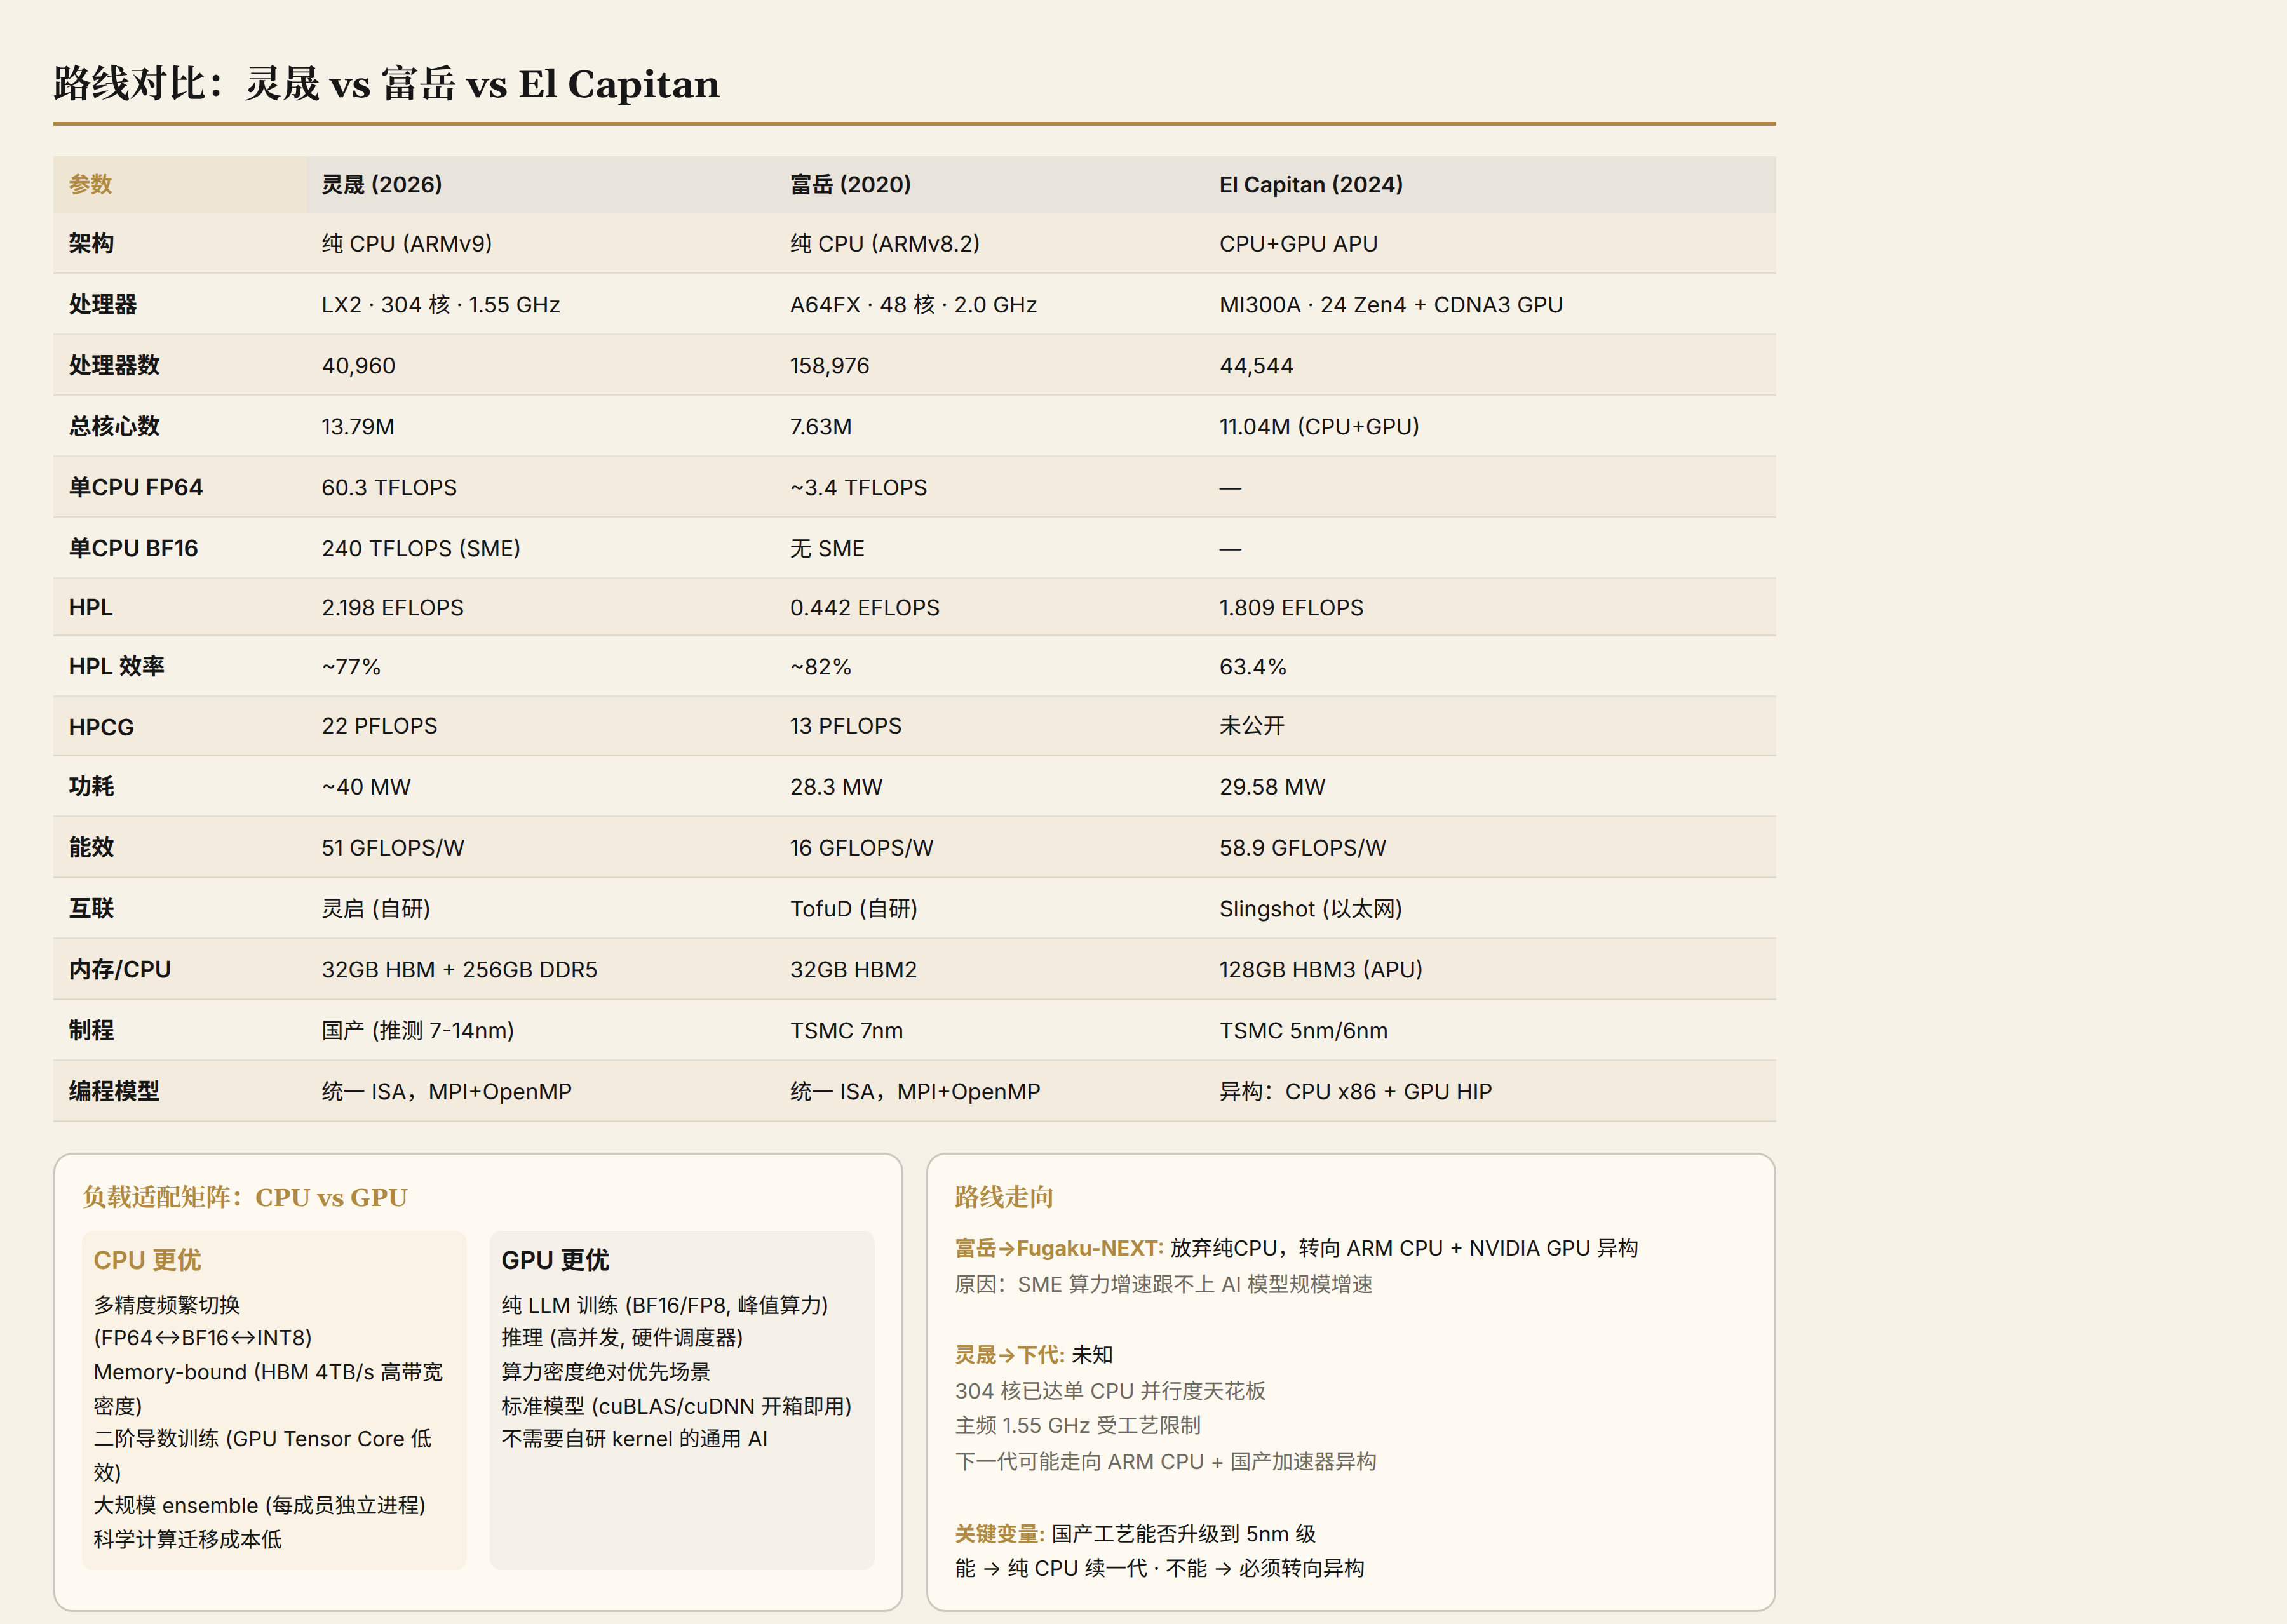Click the cell A64FX · 48 核 · 2.0 GHz
This screenshot has width=2287, height=1624.
pyautogui.click(x=913, y=305)
